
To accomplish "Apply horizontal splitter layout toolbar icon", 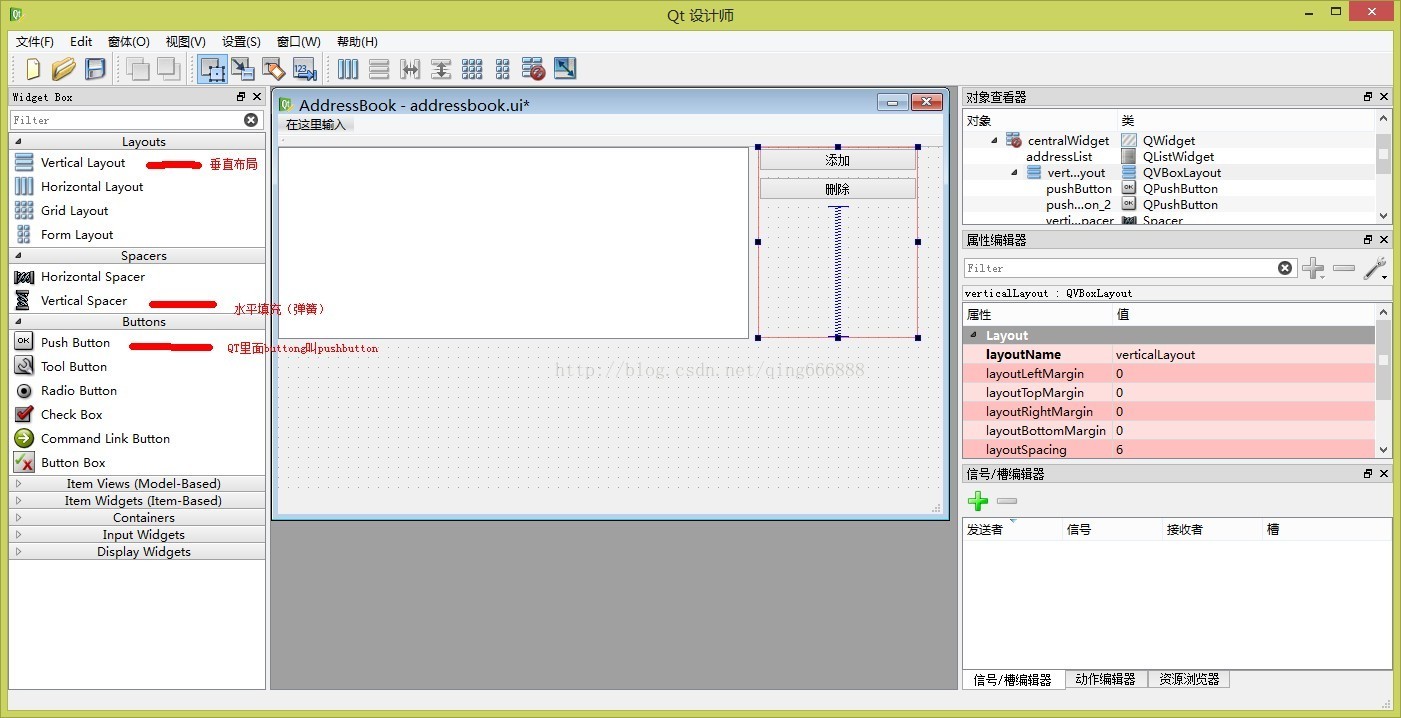I will click(x=410, y=69).
